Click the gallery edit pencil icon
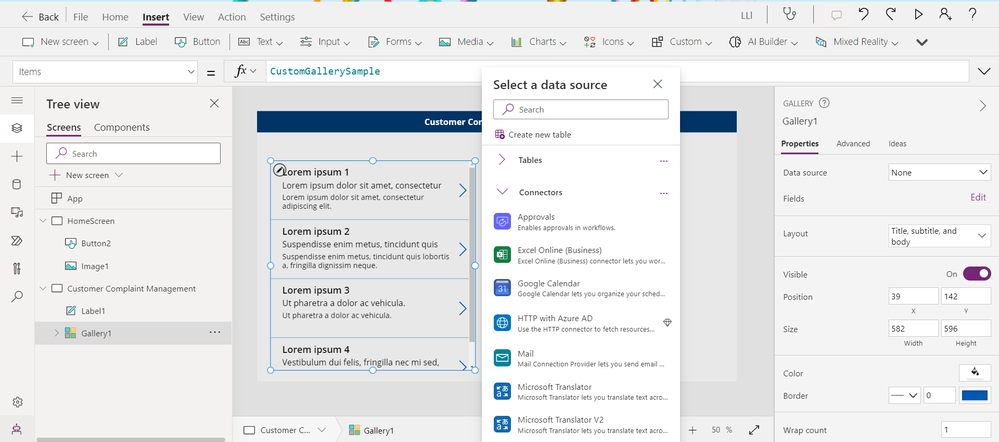The width and height of the screenshot is (999, 442). pyautogui.click(x=281, y=170)
